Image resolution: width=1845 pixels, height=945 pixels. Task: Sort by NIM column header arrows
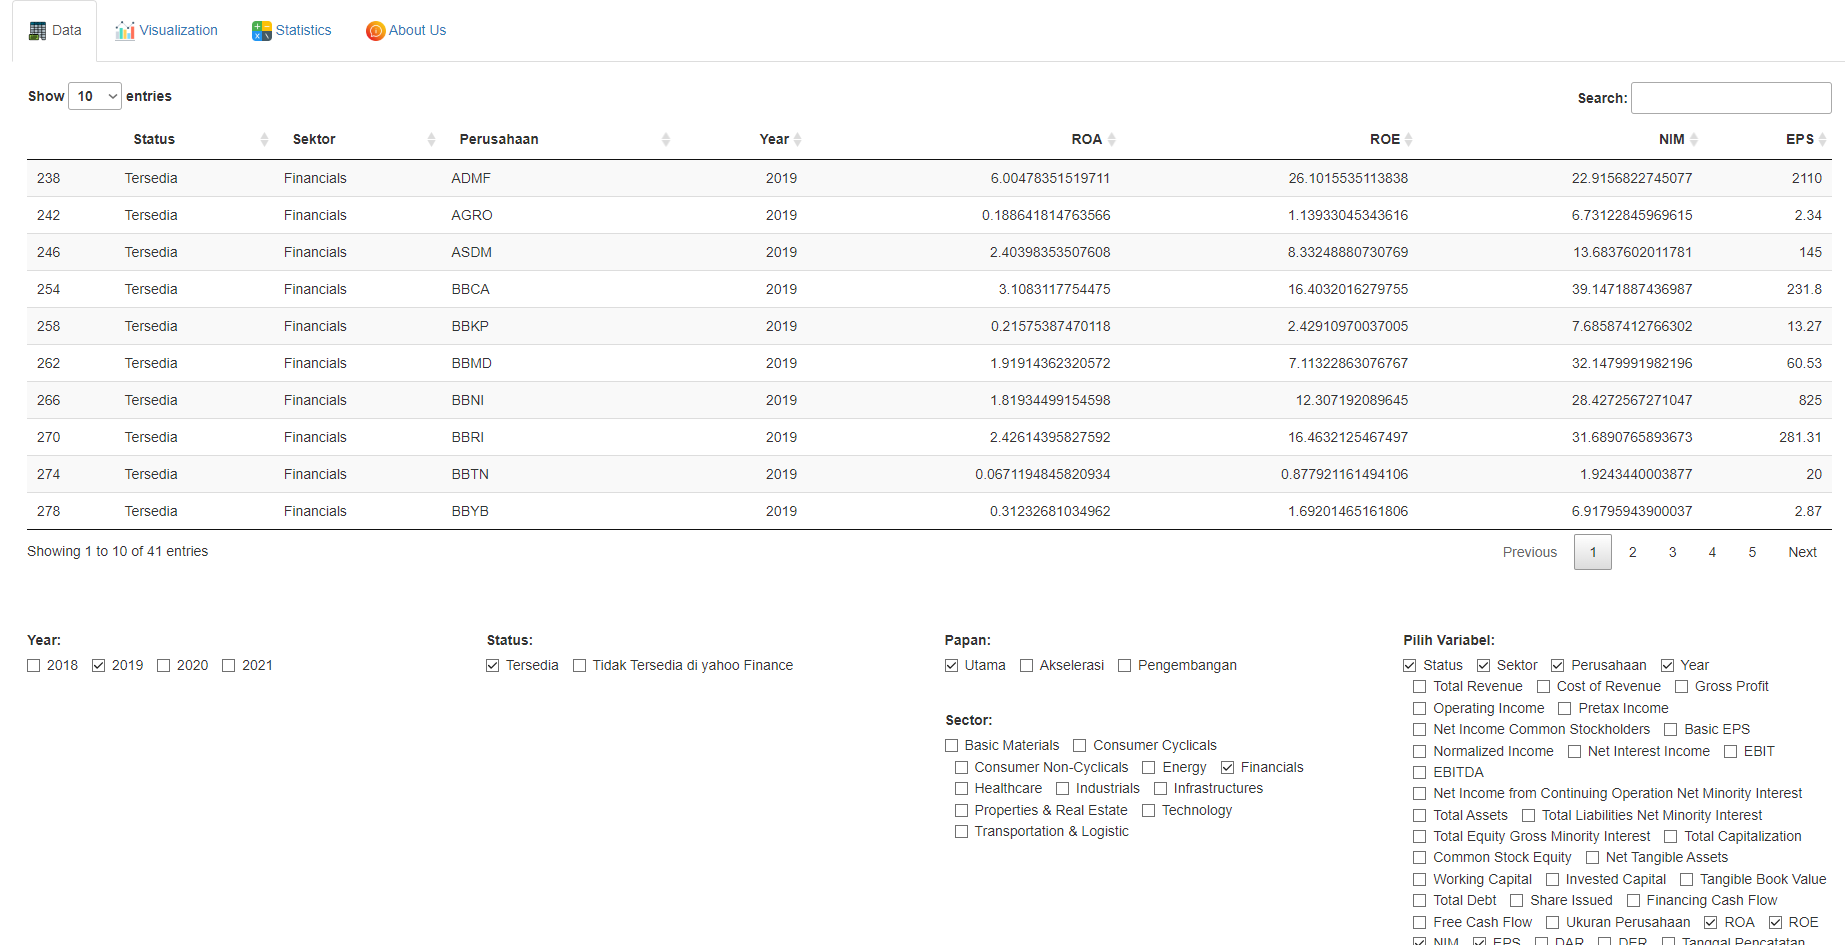coord(1693,140)
